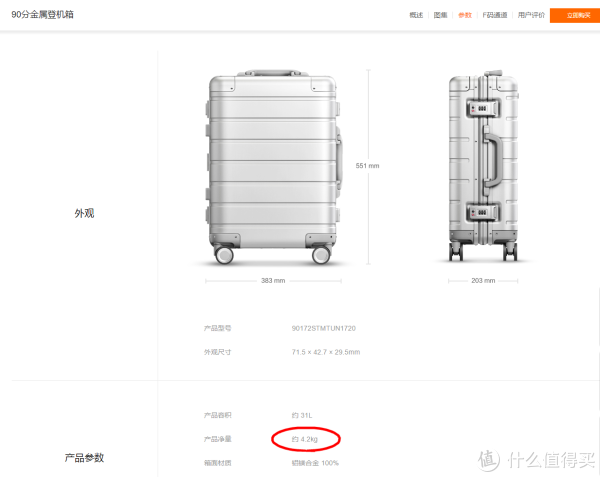Click the 383 mm width label

click(x=273, y=280)
